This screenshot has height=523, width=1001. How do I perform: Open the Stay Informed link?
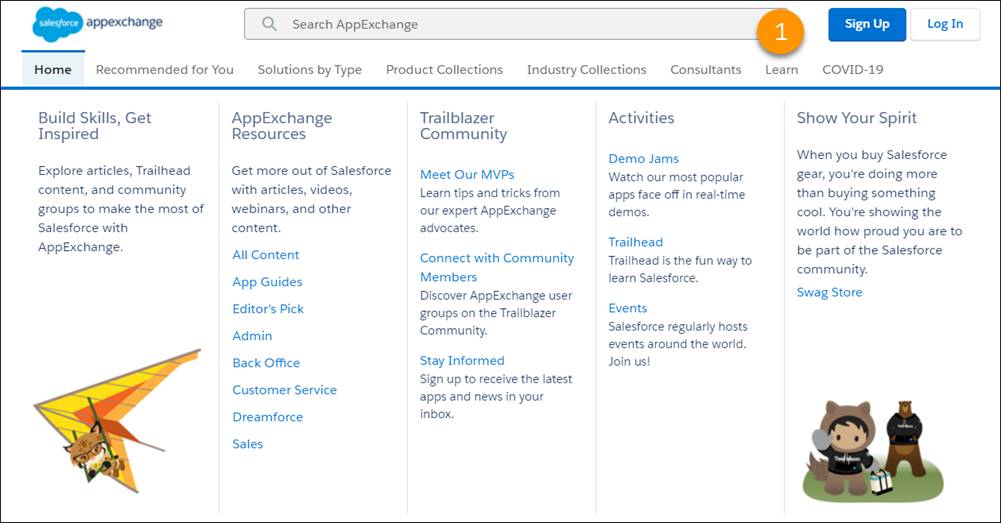pos(462,360)
